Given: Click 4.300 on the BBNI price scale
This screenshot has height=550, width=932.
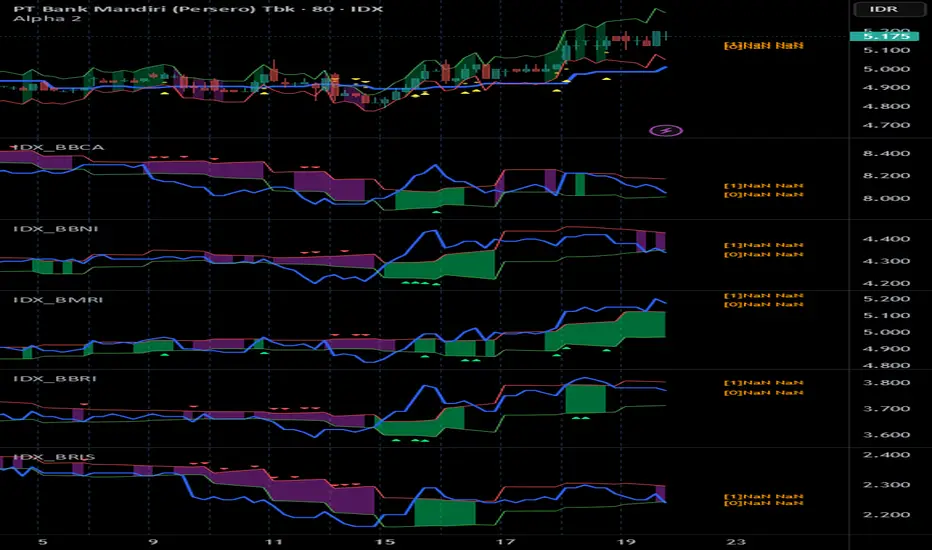Looking at the screenshot, I should click(886, 262).
